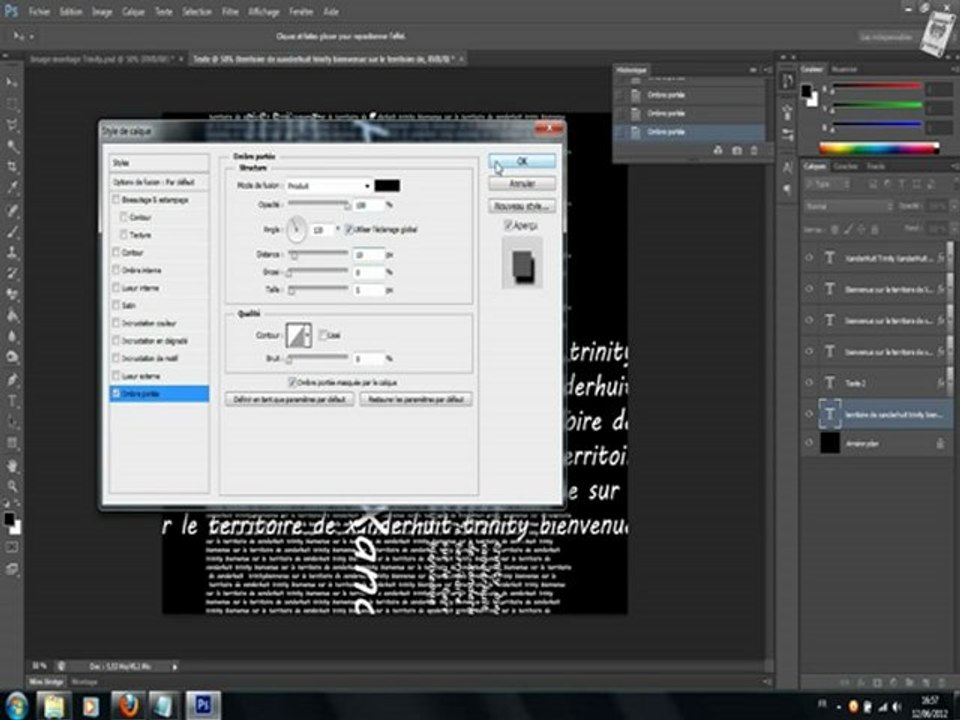
Task: Switch to the Tracés tab
Action: tap(876, 166)
